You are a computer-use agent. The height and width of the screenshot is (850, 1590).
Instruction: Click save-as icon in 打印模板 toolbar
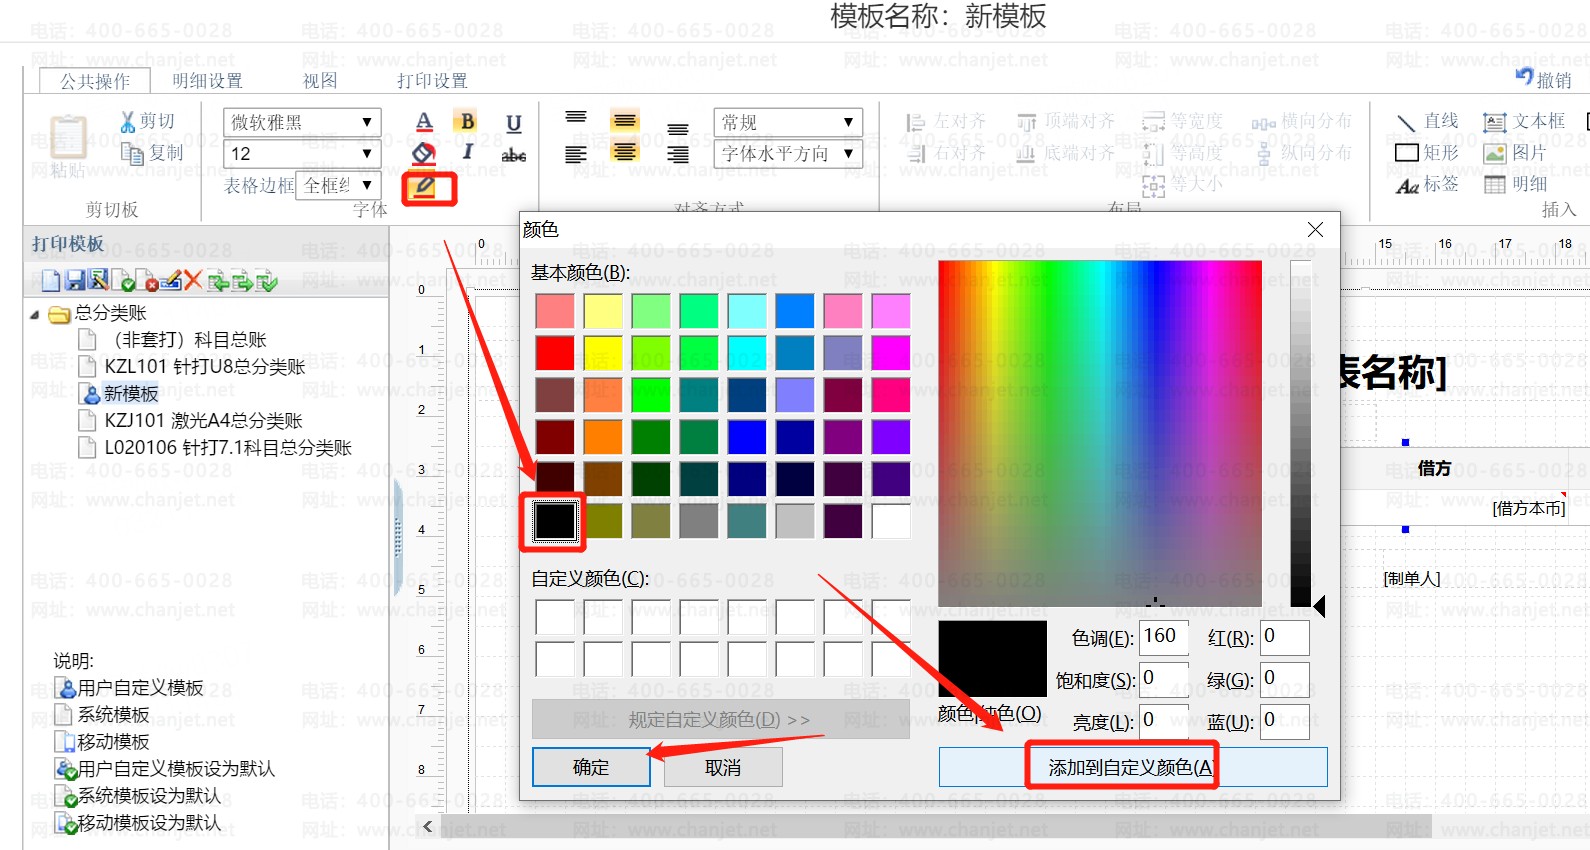[98, 281]
